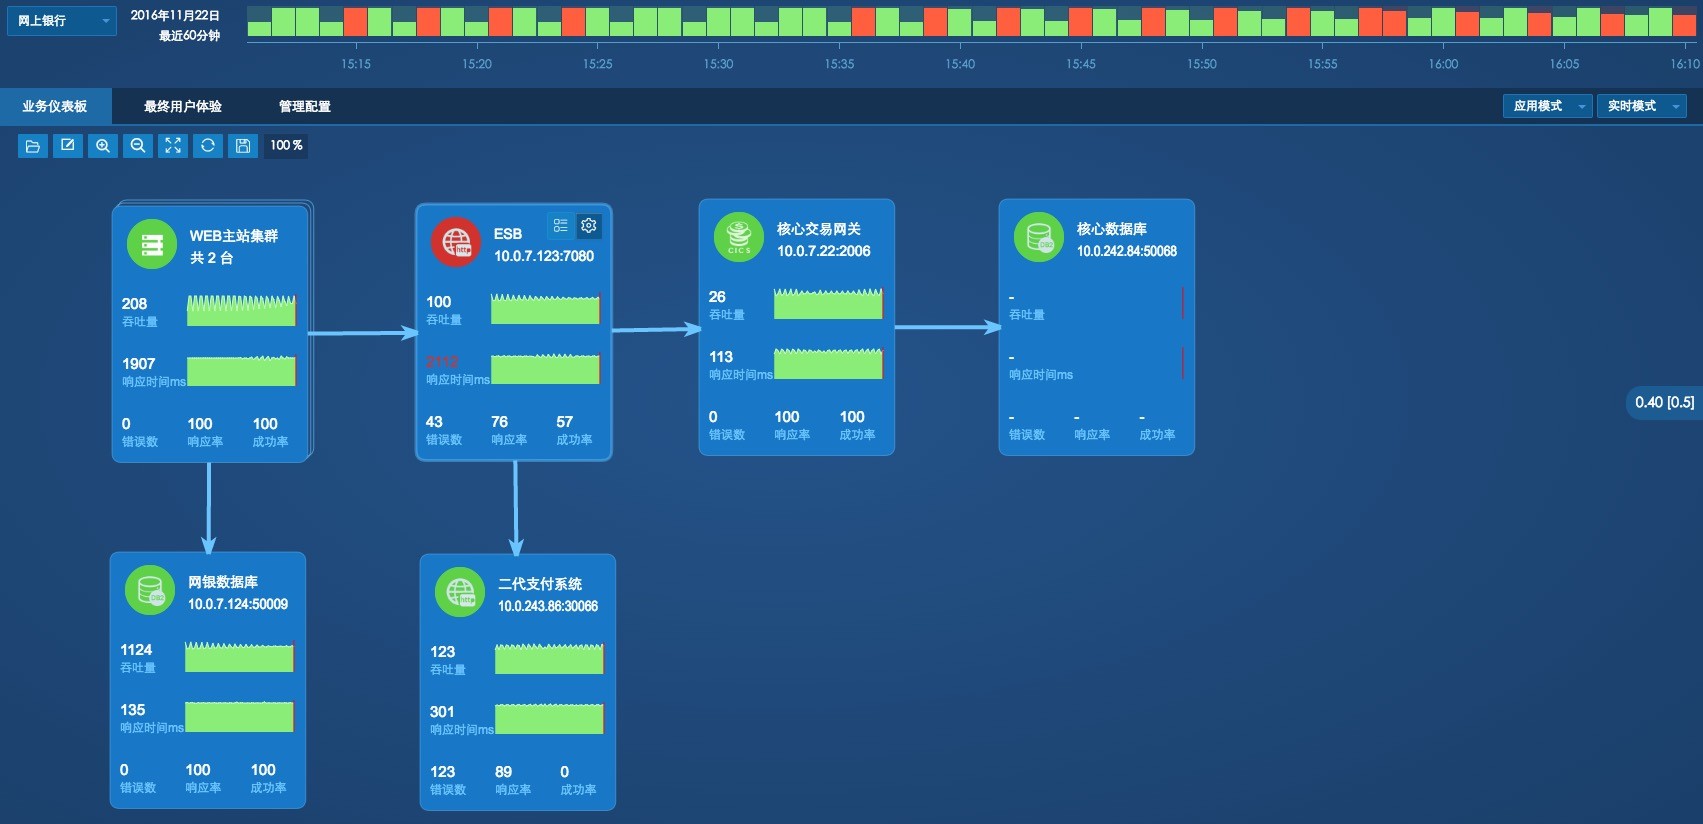The image size is (1703, 824).
Task: Click the 核心交易网关 throughput chart
Action: coord(829,303)
